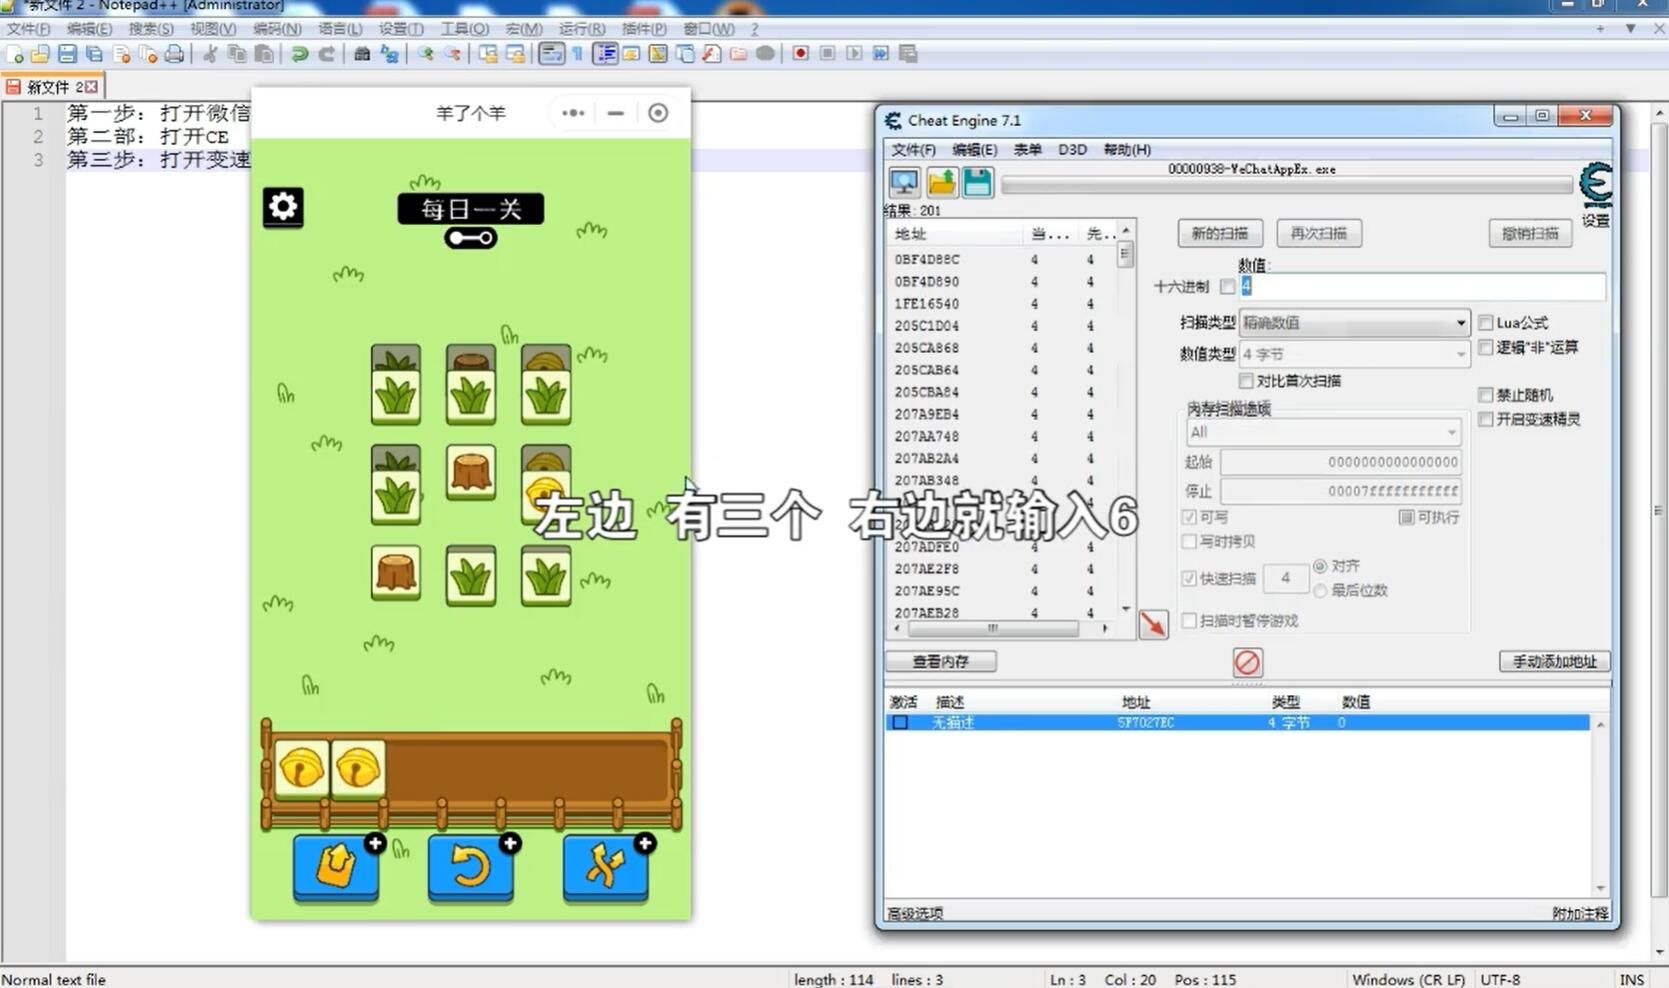Use the shuffle tiles power-up button
Viewport: 1669px width, 988px height.
coord(605,866)
